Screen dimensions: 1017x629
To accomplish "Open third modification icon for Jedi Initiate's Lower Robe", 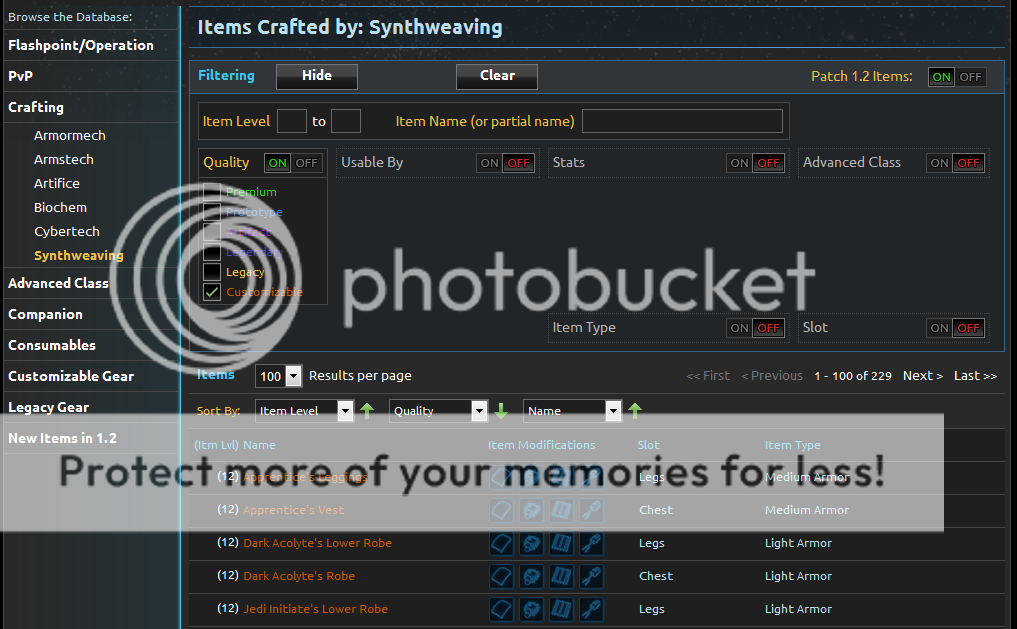I will (561, 609).
